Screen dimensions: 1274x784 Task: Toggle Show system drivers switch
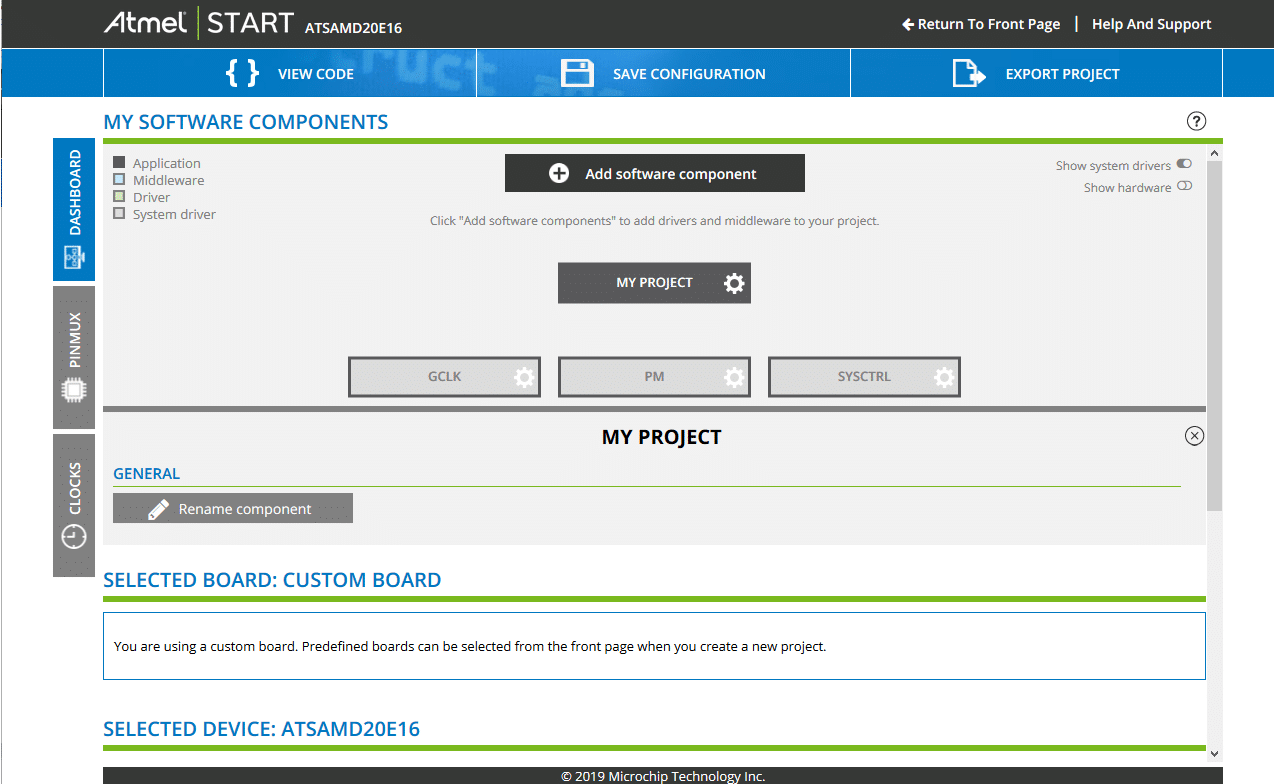coord(1184,164)
